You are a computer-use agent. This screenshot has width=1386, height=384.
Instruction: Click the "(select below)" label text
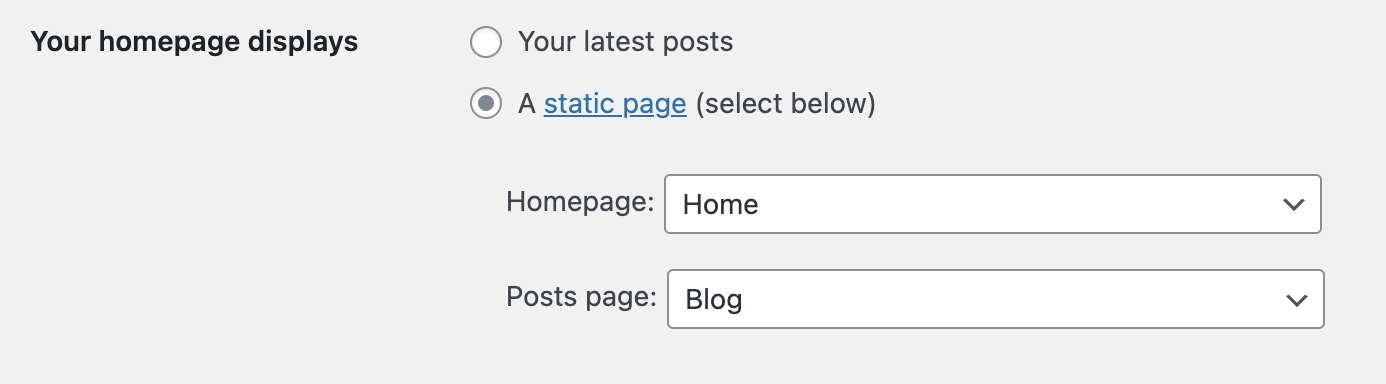click(785, 104)
